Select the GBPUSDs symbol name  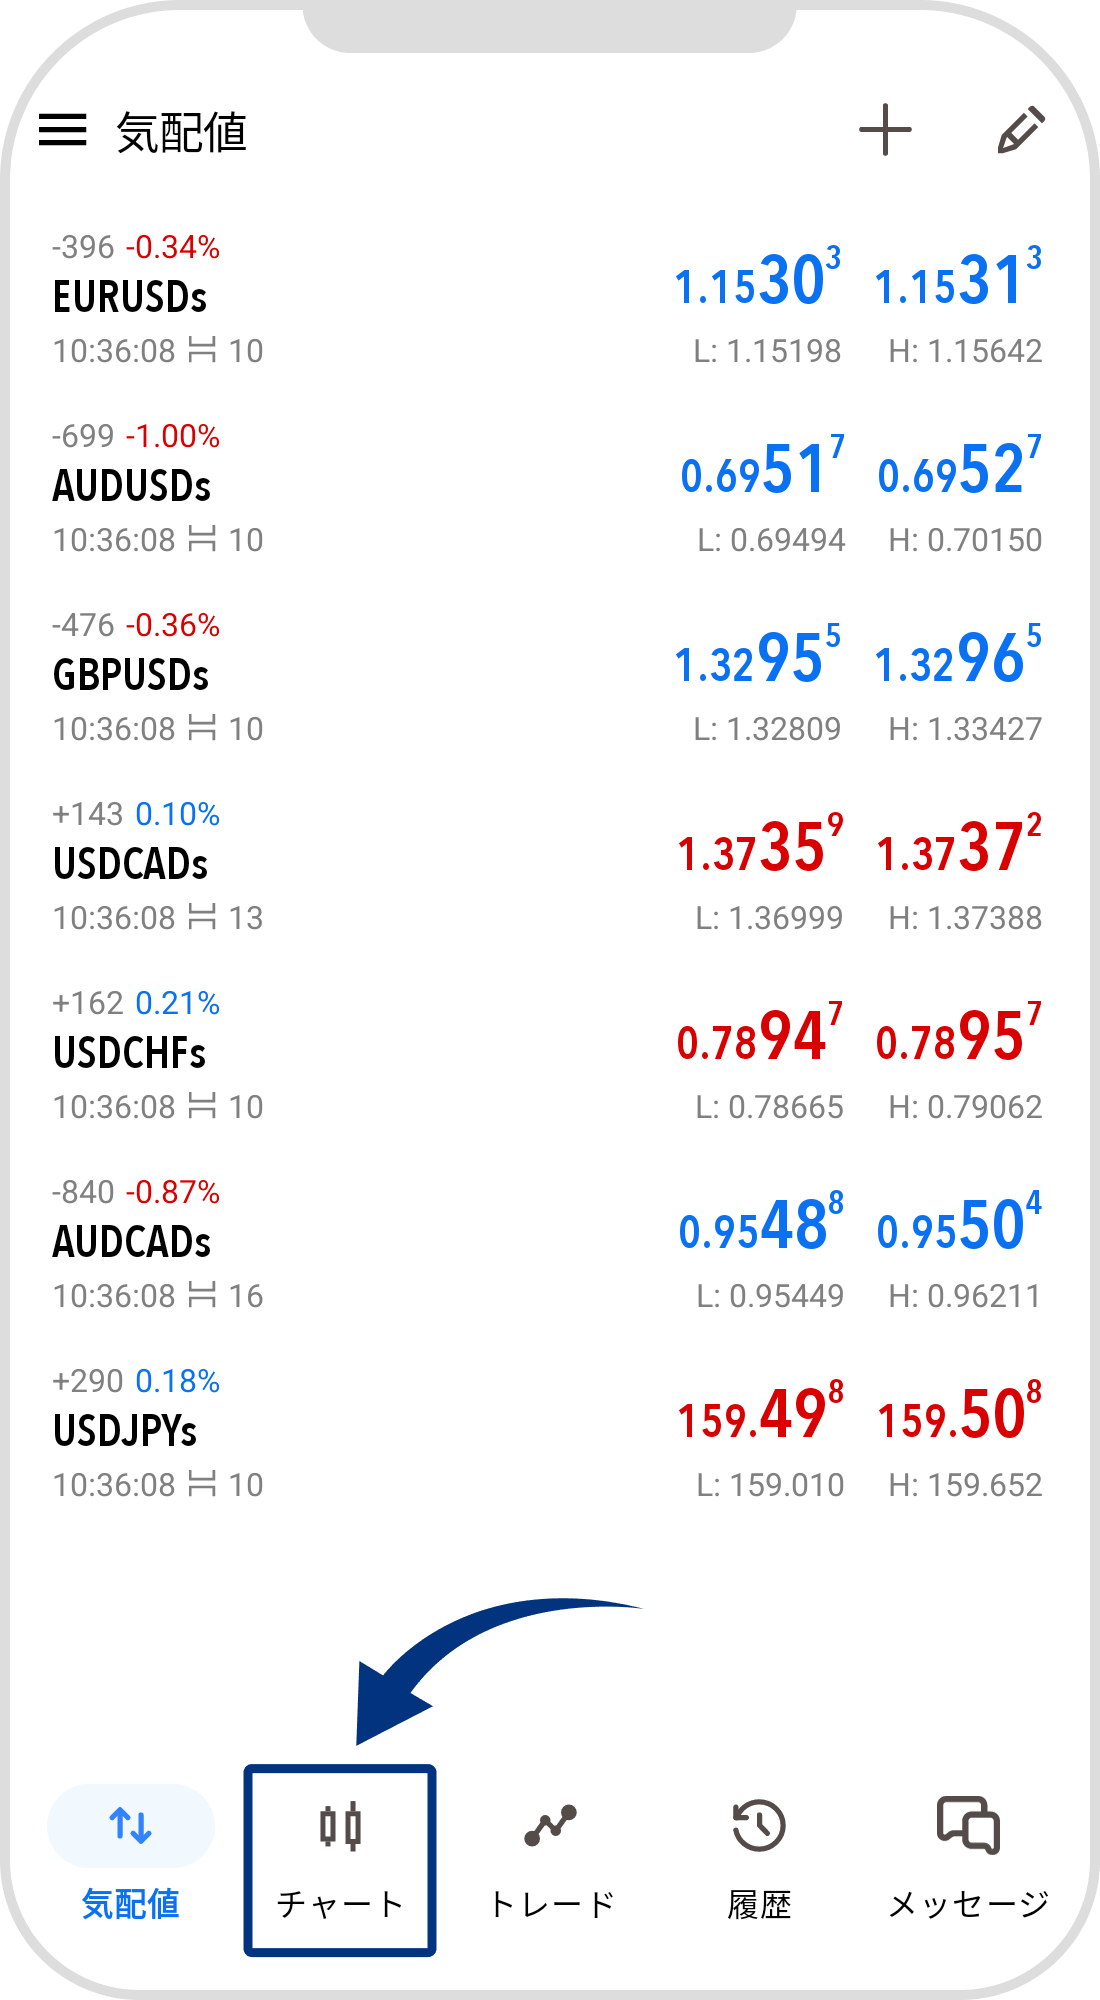point(131,676)
